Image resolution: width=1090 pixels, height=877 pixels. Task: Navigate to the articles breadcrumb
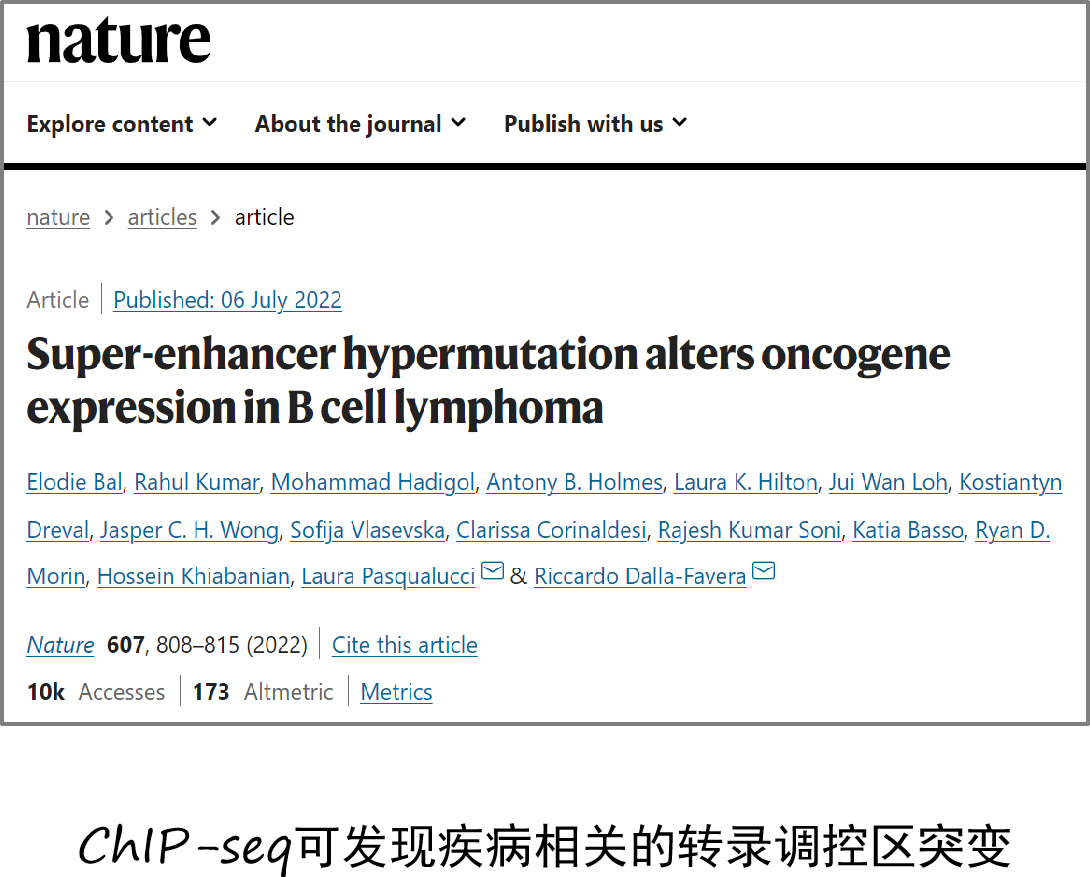click(162, 217)
